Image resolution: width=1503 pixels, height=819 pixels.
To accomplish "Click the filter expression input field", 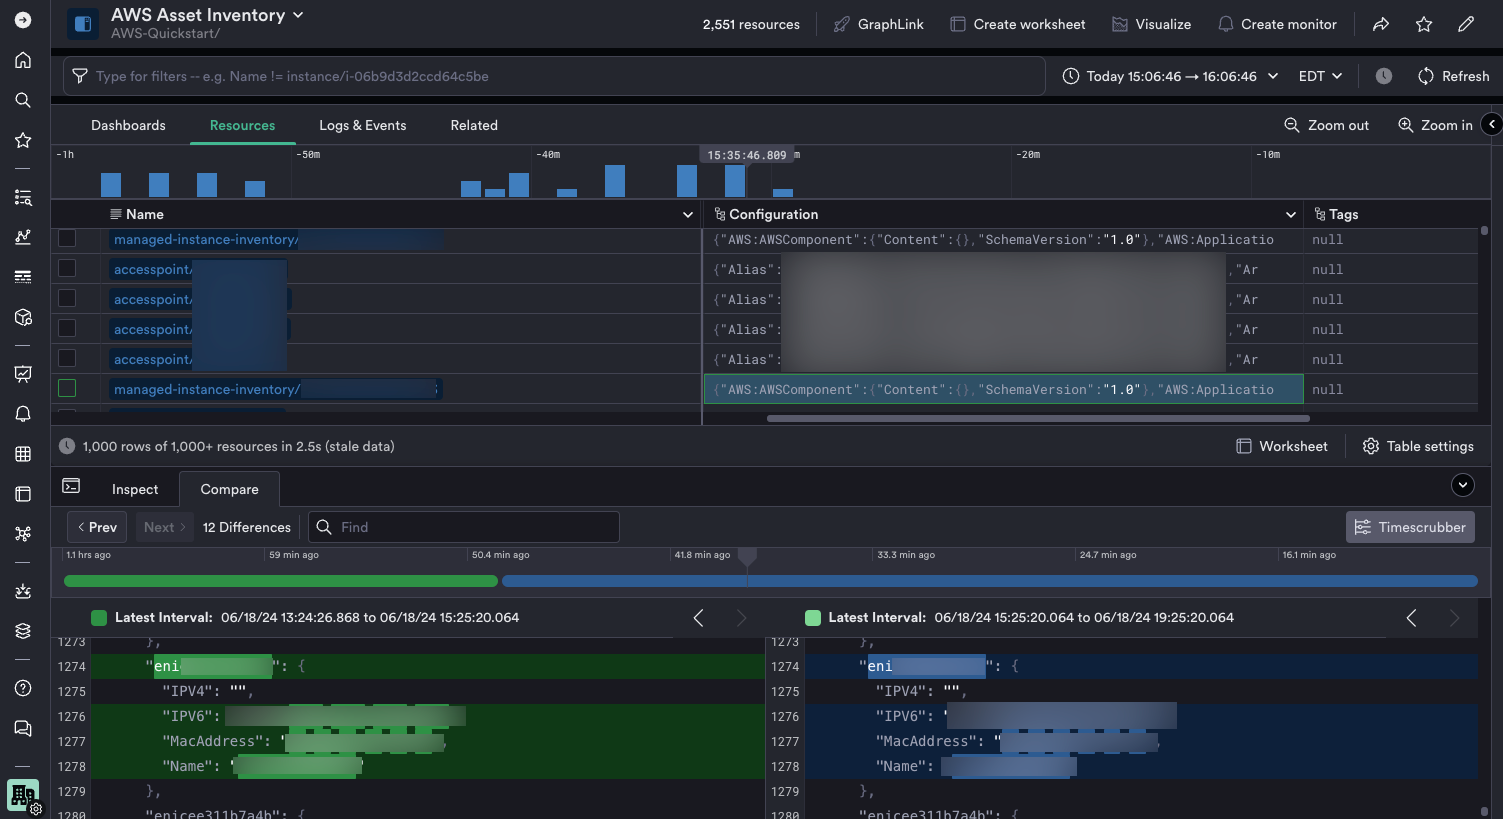I will (554, 76).
